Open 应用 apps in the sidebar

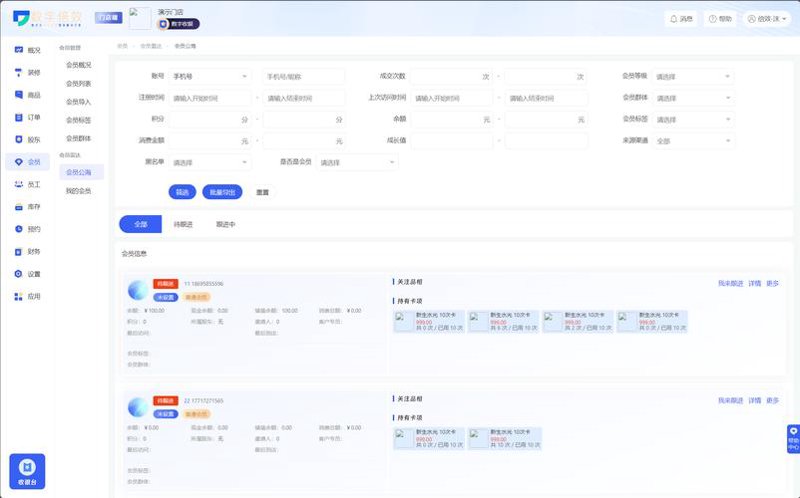pos(27,296)
